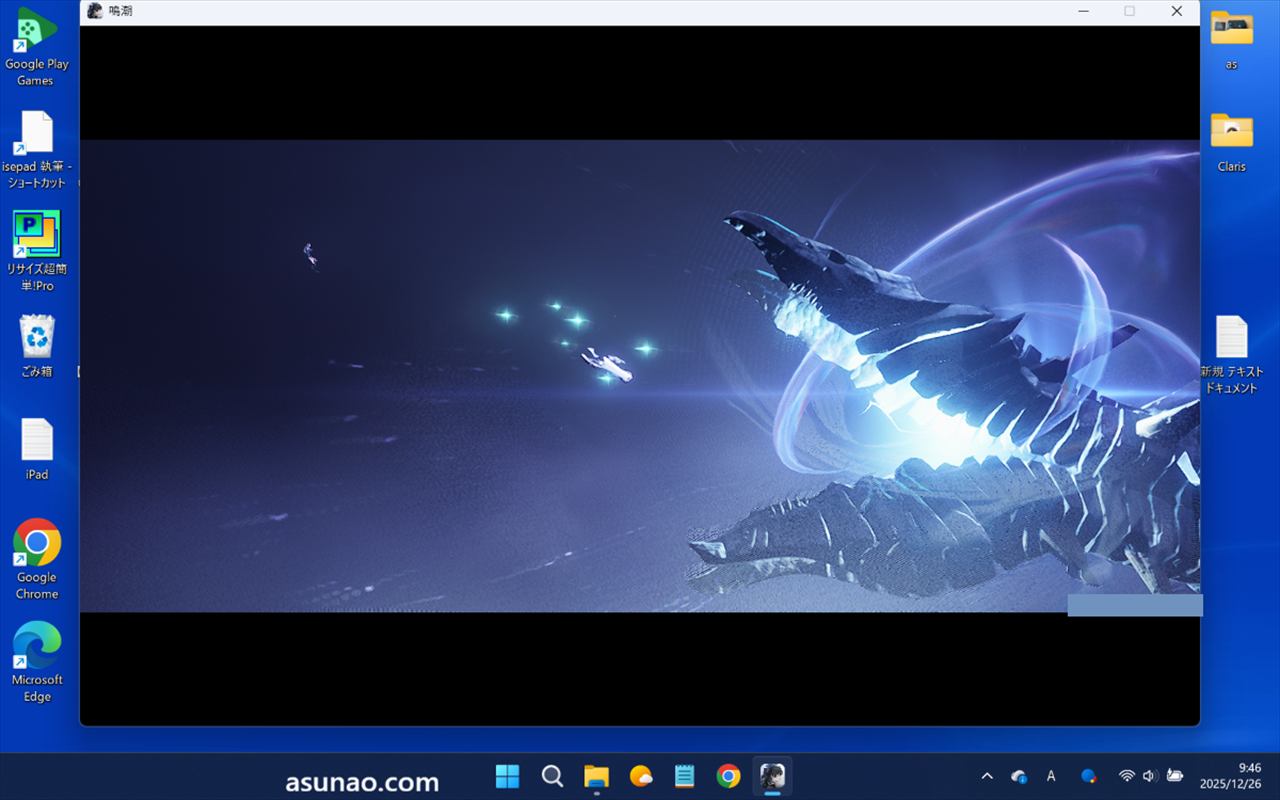Viewport: 1280px width, 800px height.
Task: Expand the hidden system tray icons chevron
Action: click(987, 776)
